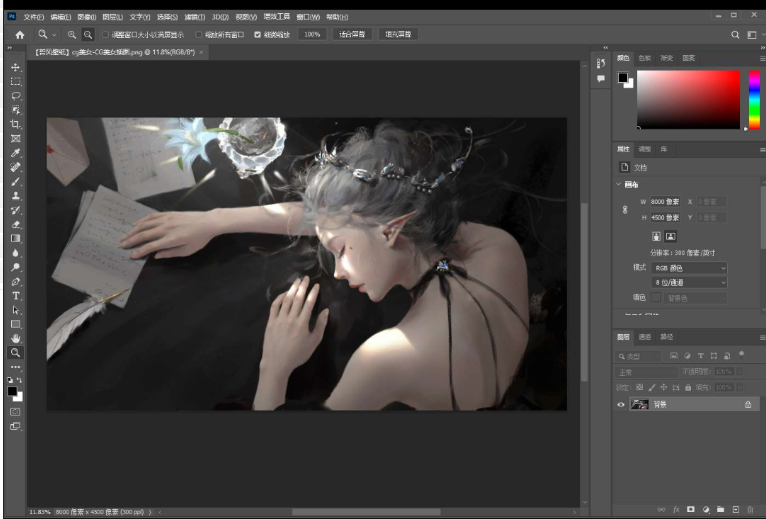Open the 8 位/通道 bit depth dropdown
This screenshot has width=766, height=519.
[x=689, y=283]
